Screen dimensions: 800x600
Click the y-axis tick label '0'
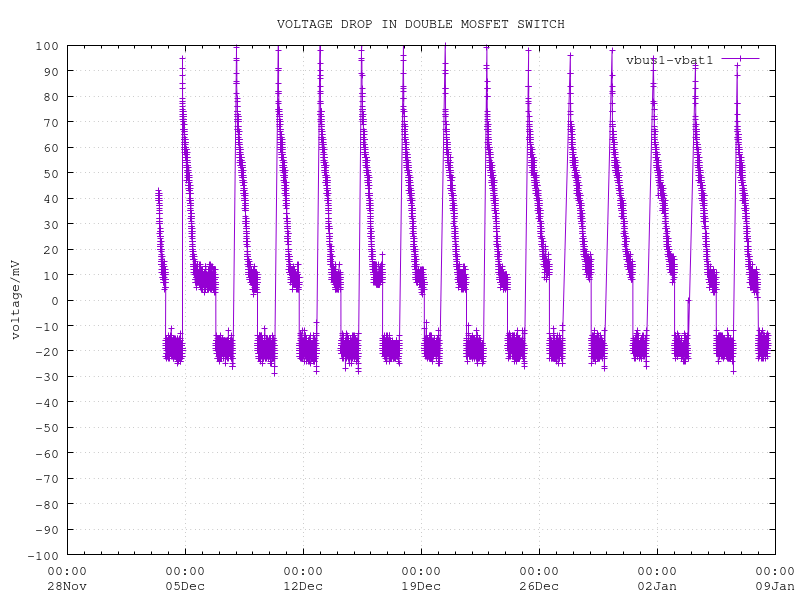click(55, 301)
